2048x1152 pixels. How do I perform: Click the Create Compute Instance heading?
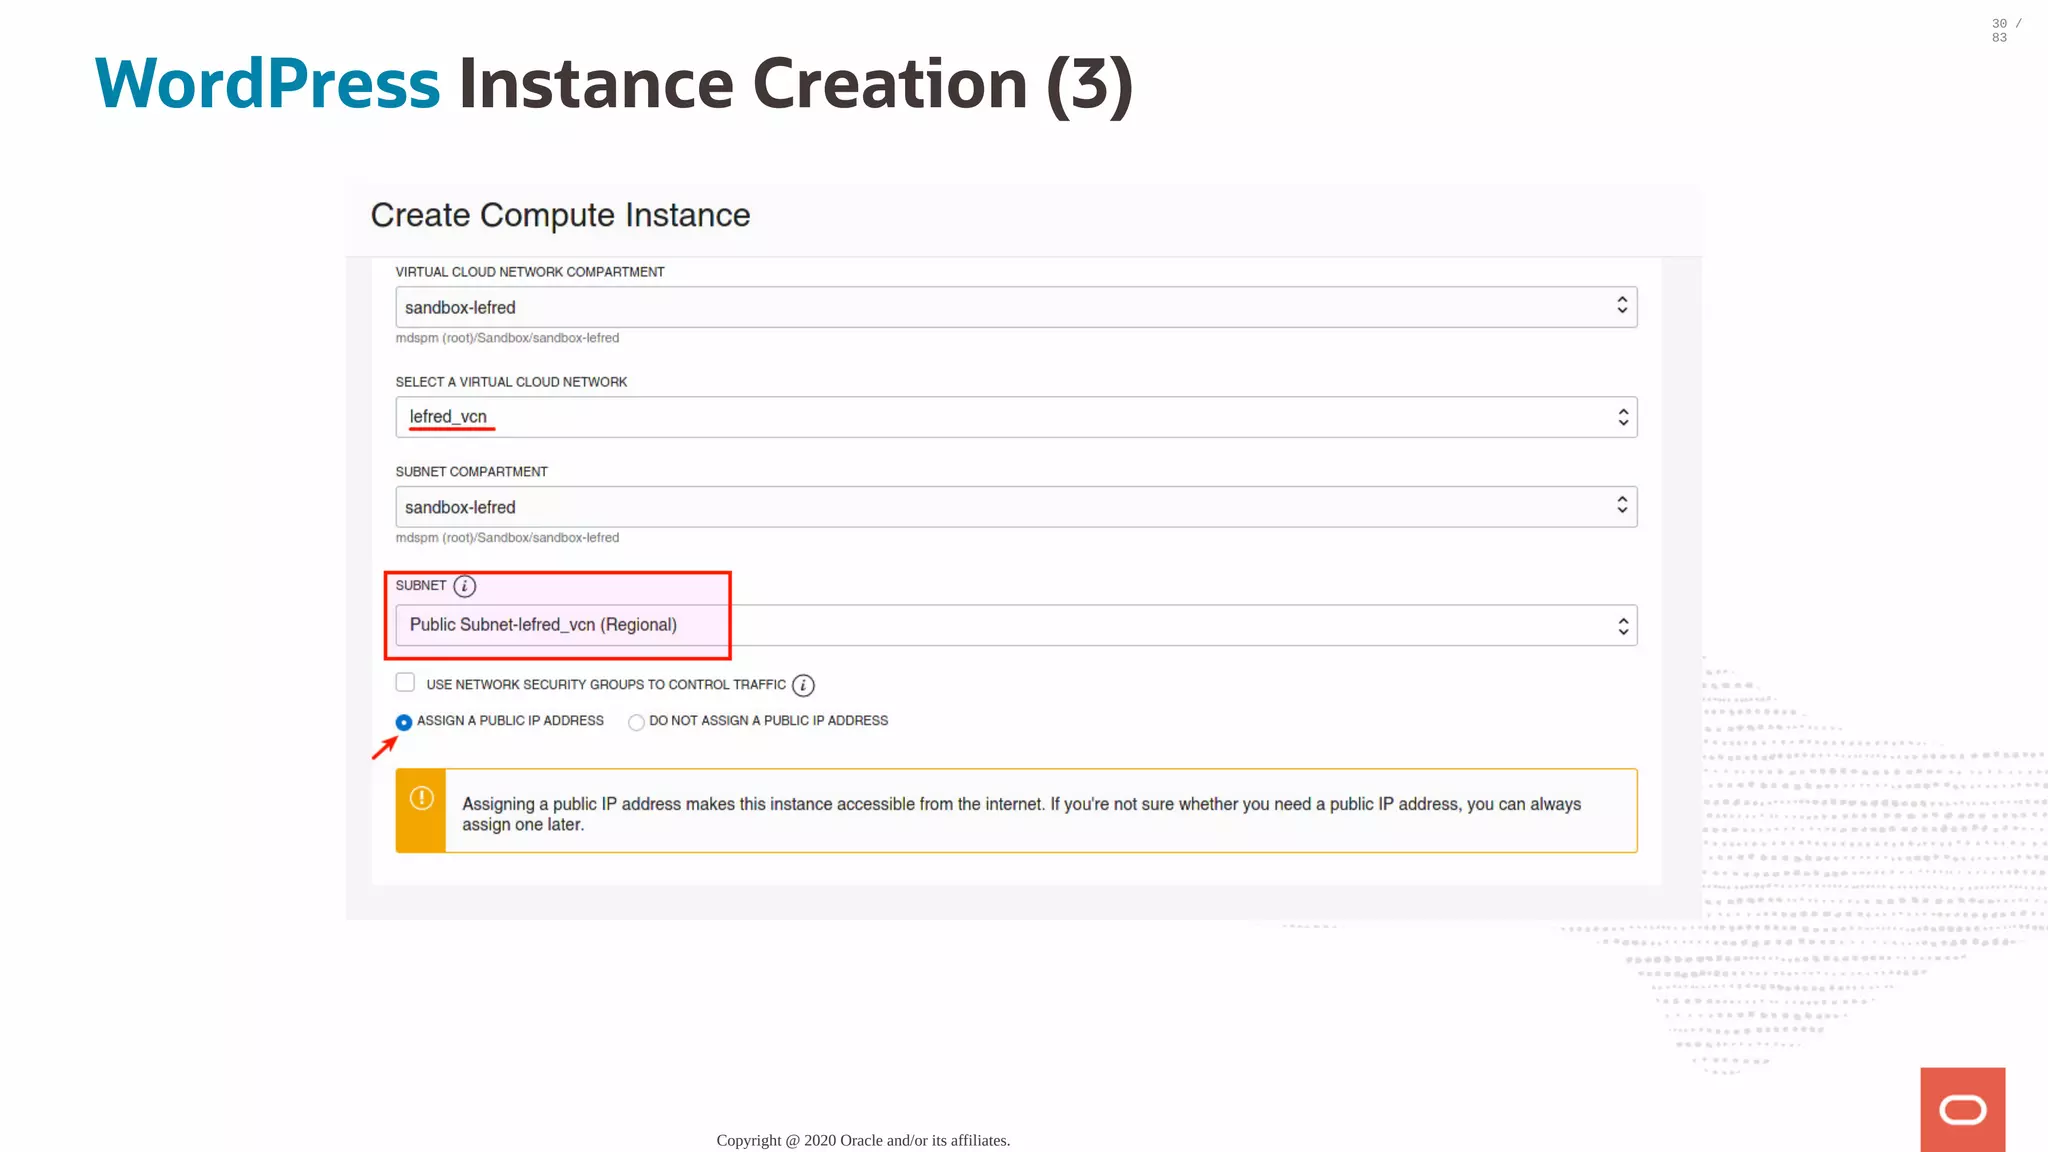(560, 215)
